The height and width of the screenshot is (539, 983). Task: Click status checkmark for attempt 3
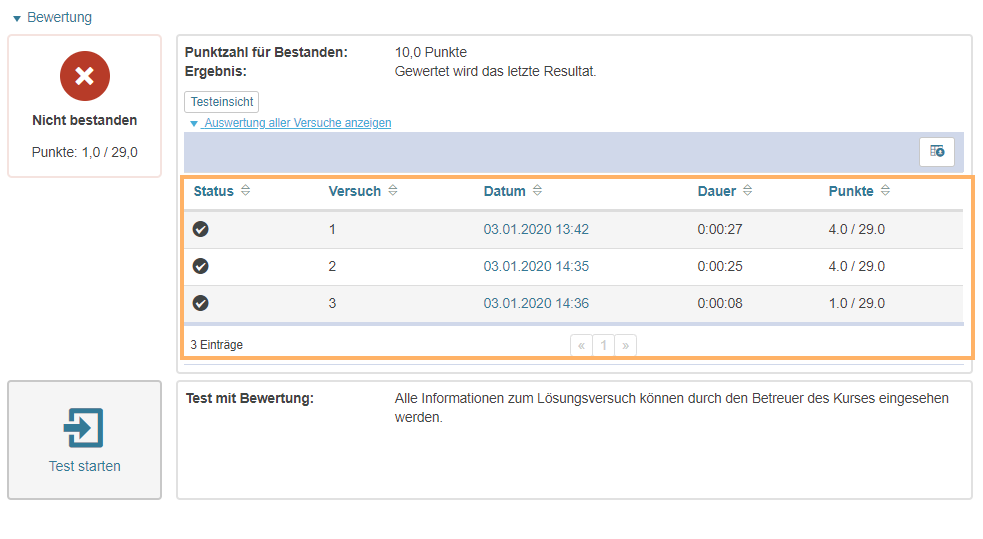point(201,303)
